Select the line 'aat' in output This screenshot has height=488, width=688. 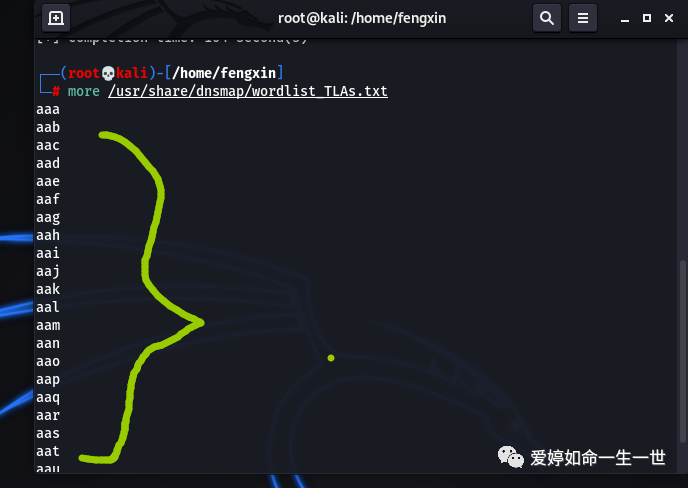[x=48, y=451]
